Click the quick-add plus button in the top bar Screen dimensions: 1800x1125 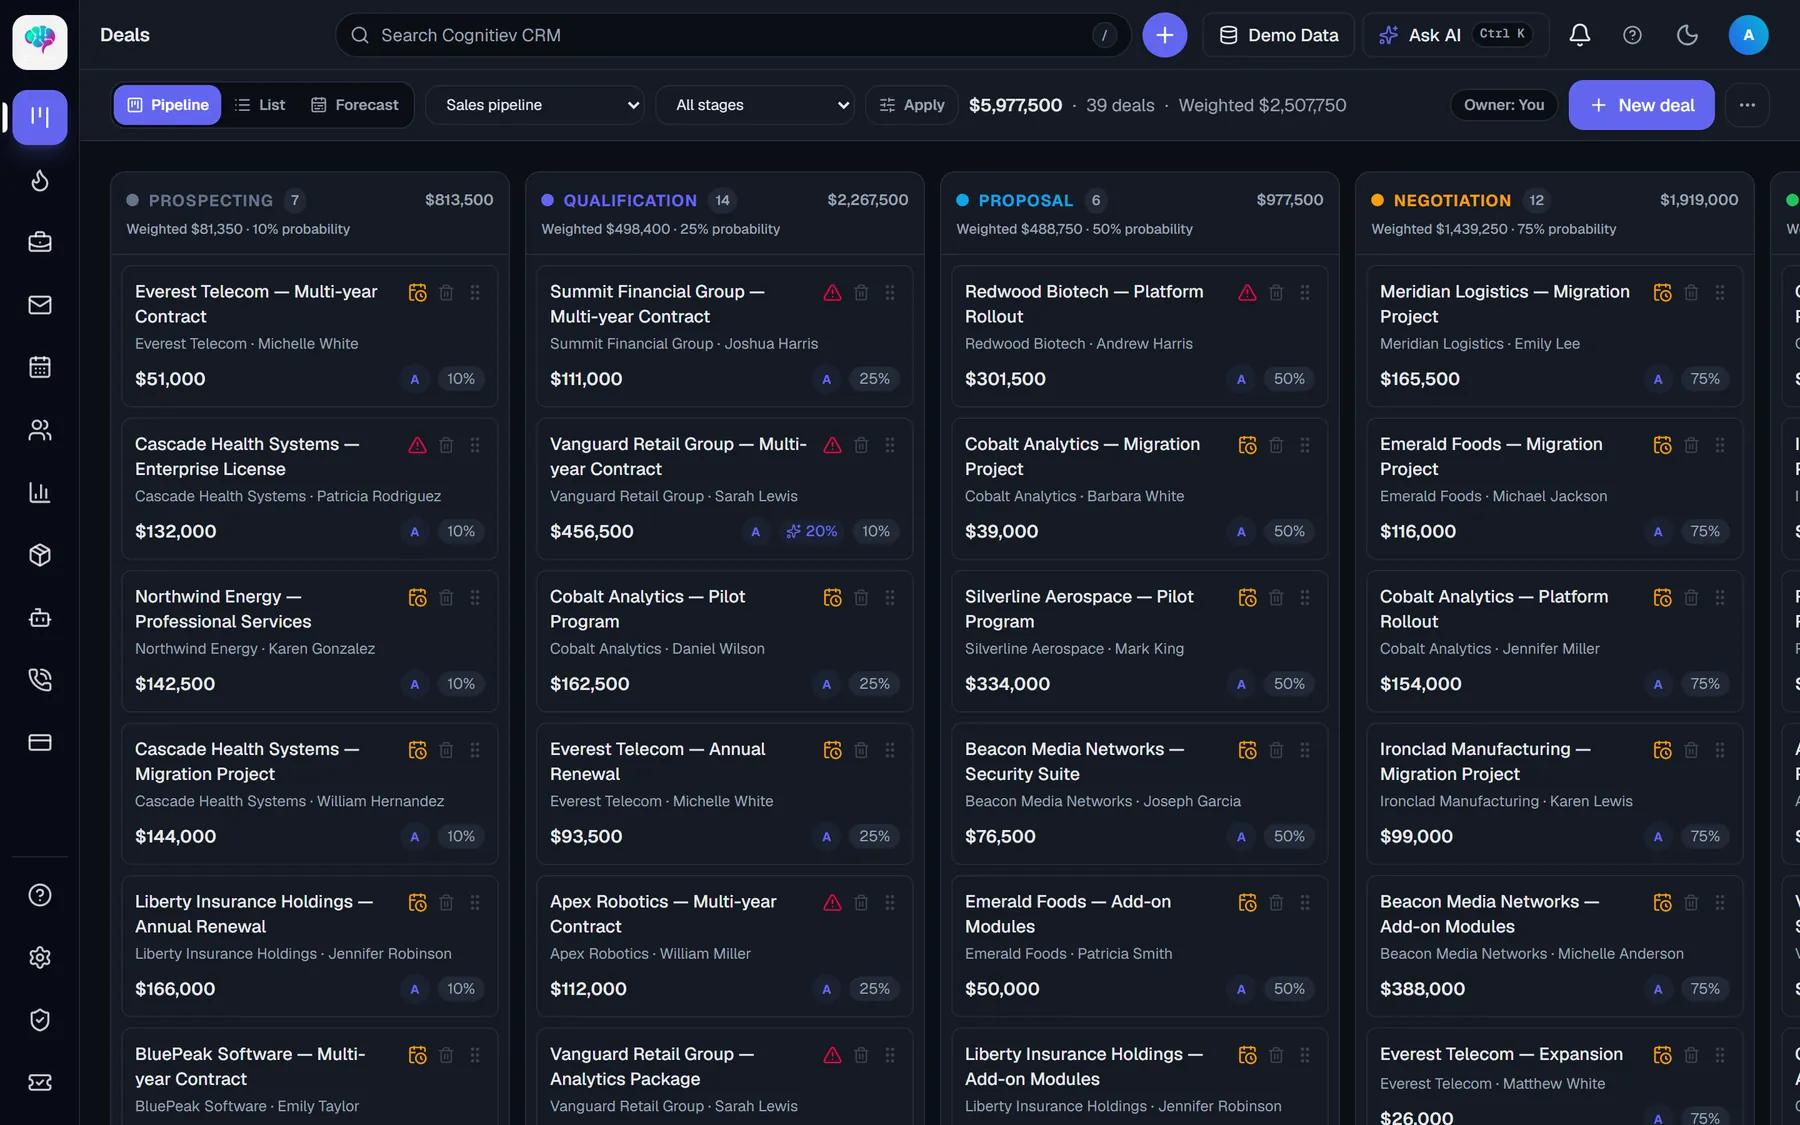pyautogui.click(x=1165, y=35)
